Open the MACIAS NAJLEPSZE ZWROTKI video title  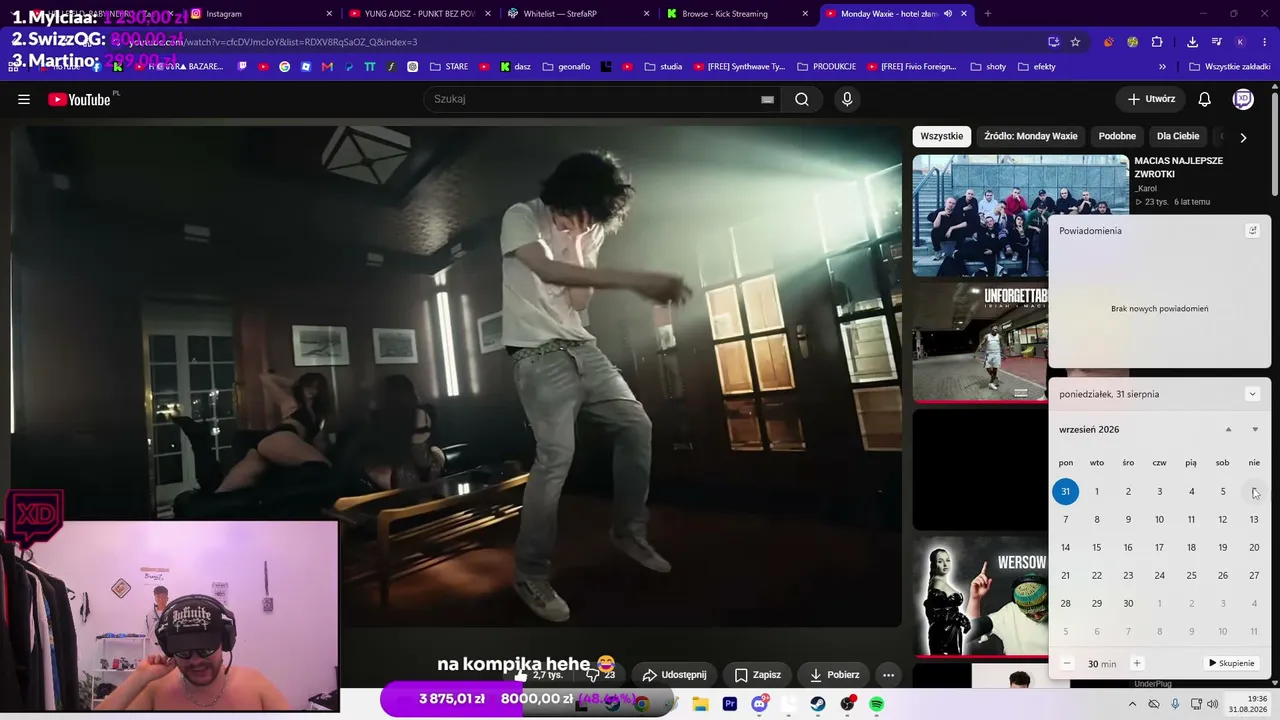[x=1179, y=167]
